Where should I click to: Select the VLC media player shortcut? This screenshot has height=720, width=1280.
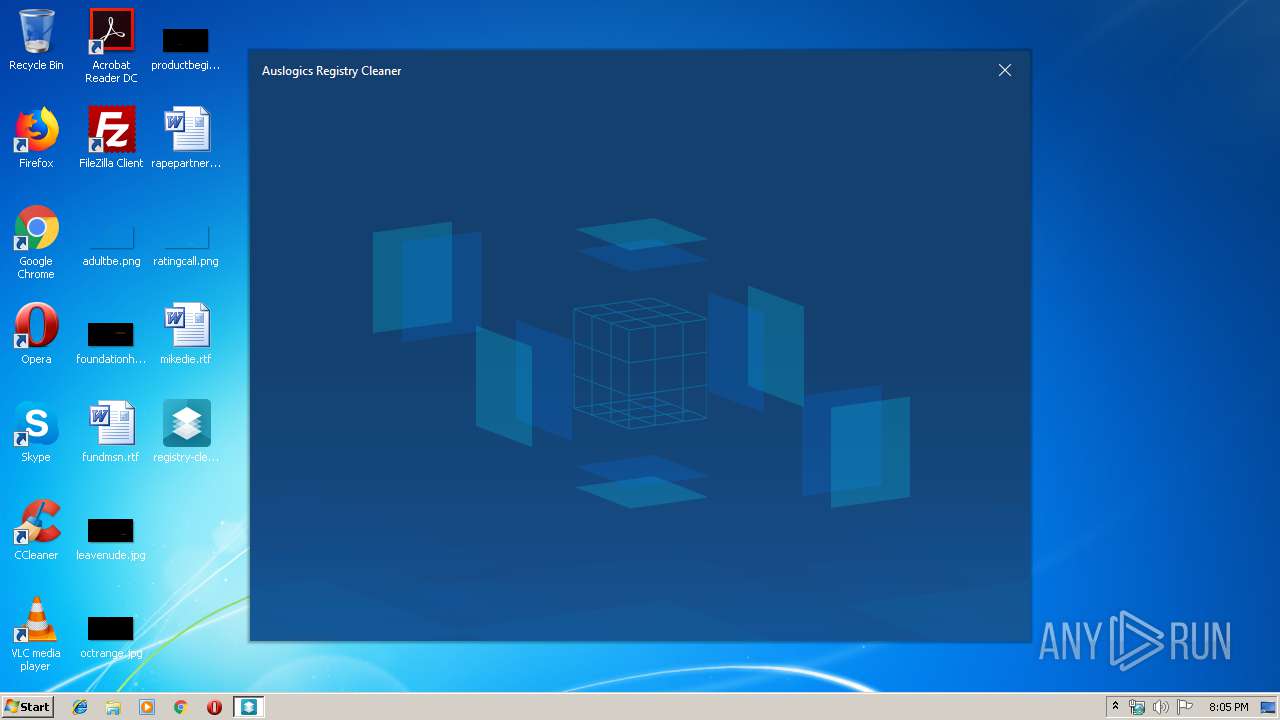36,634
